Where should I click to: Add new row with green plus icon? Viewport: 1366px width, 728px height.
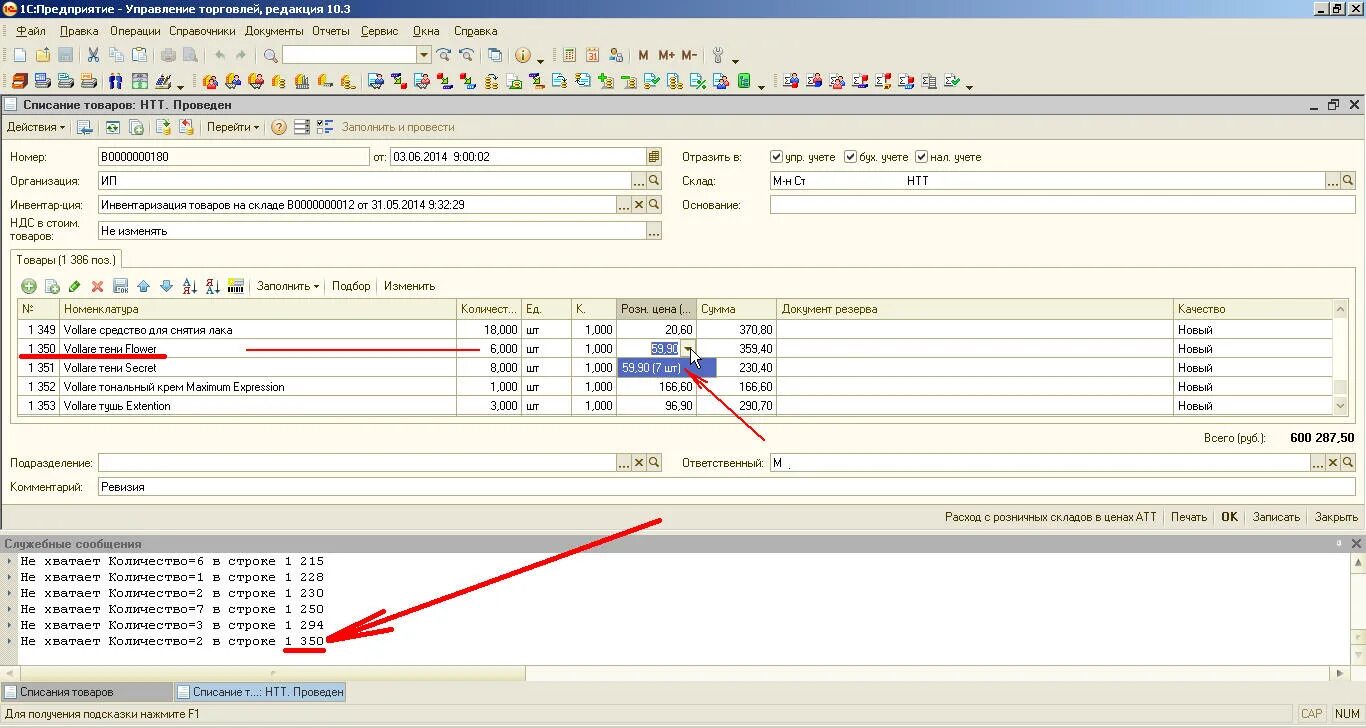click(29, 286)
